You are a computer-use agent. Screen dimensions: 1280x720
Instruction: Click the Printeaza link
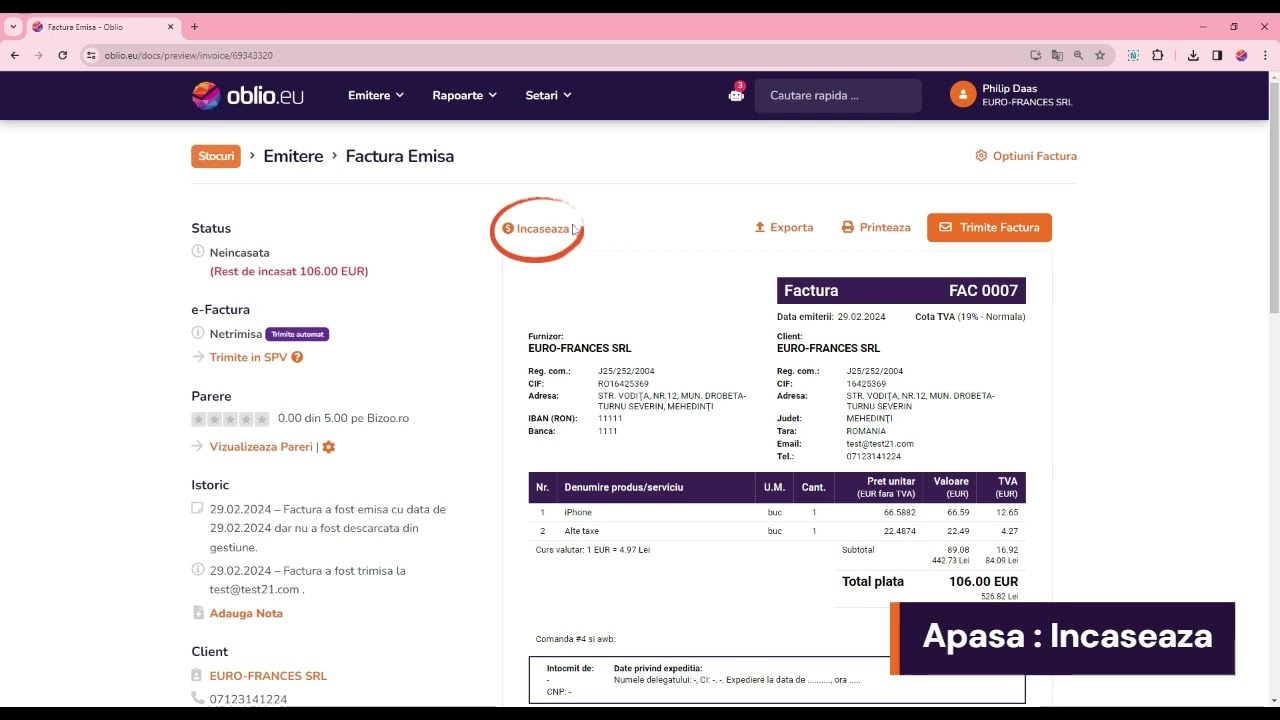(876, 227)
